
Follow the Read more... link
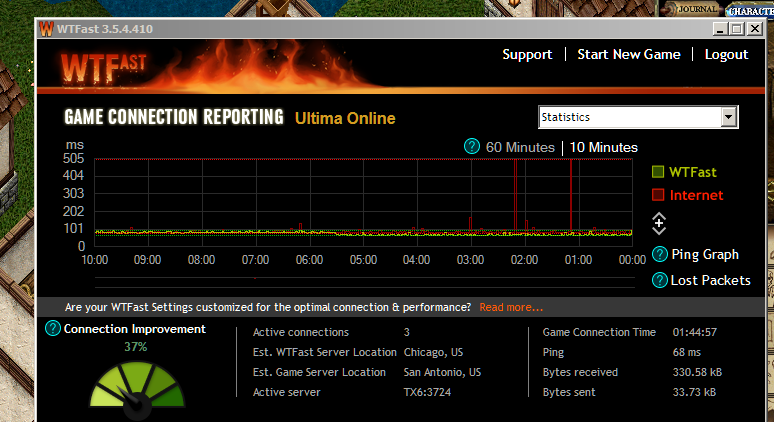pyautogui.click(x=511, y=307)
